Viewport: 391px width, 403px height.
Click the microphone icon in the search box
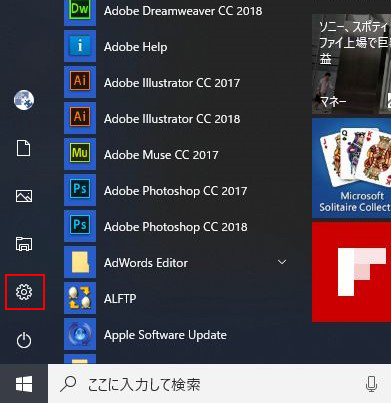click(x=371, y=384)
